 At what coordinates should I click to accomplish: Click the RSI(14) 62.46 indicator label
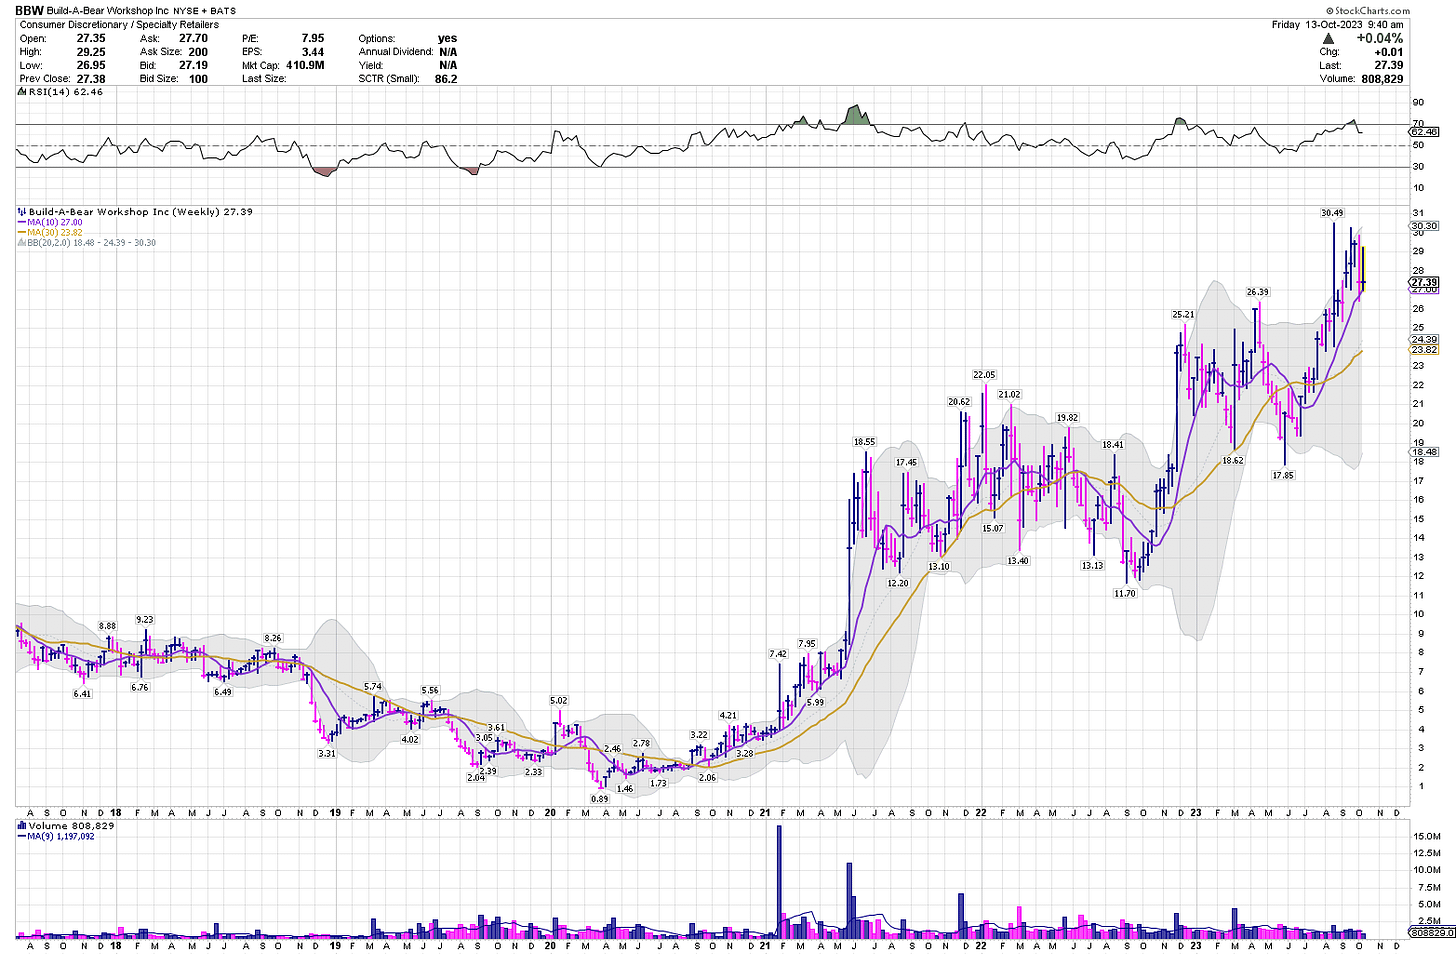61,92
